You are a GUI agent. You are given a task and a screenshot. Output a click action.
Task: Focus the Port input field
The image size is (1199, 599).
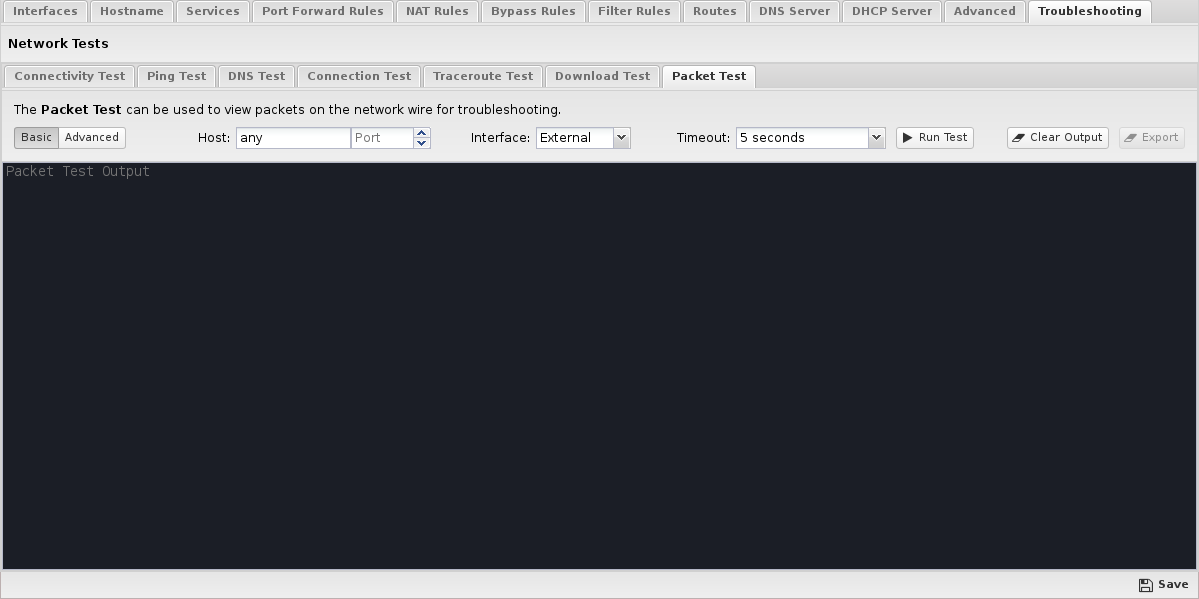[382, 138]
